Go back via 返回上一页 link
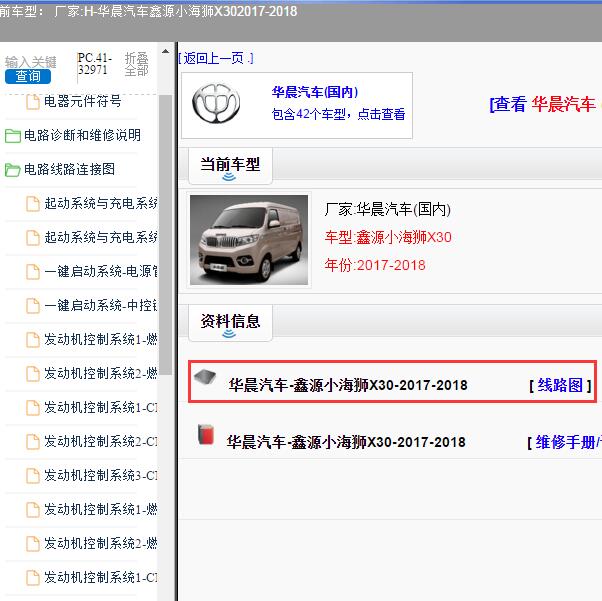 216,58
